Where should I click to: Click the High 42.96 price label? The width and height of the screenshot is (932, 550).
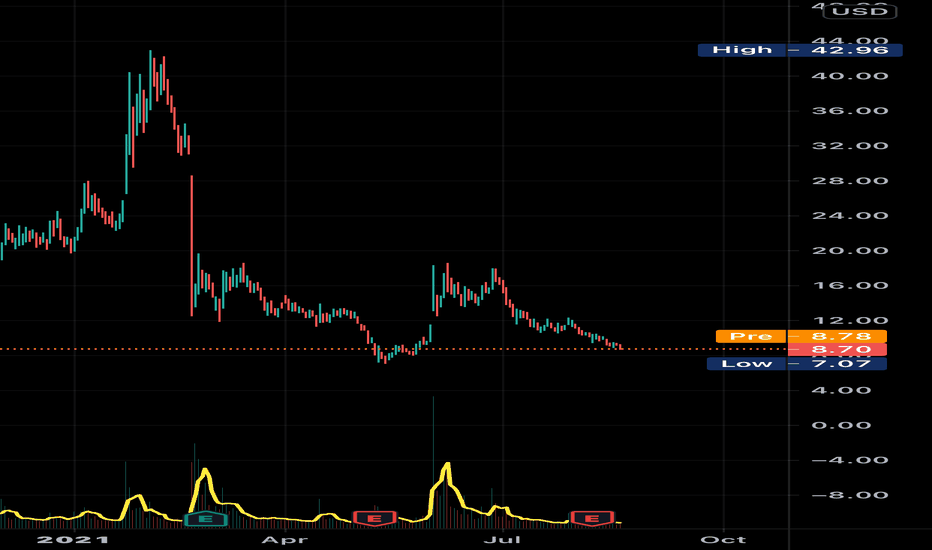point(800,50)
